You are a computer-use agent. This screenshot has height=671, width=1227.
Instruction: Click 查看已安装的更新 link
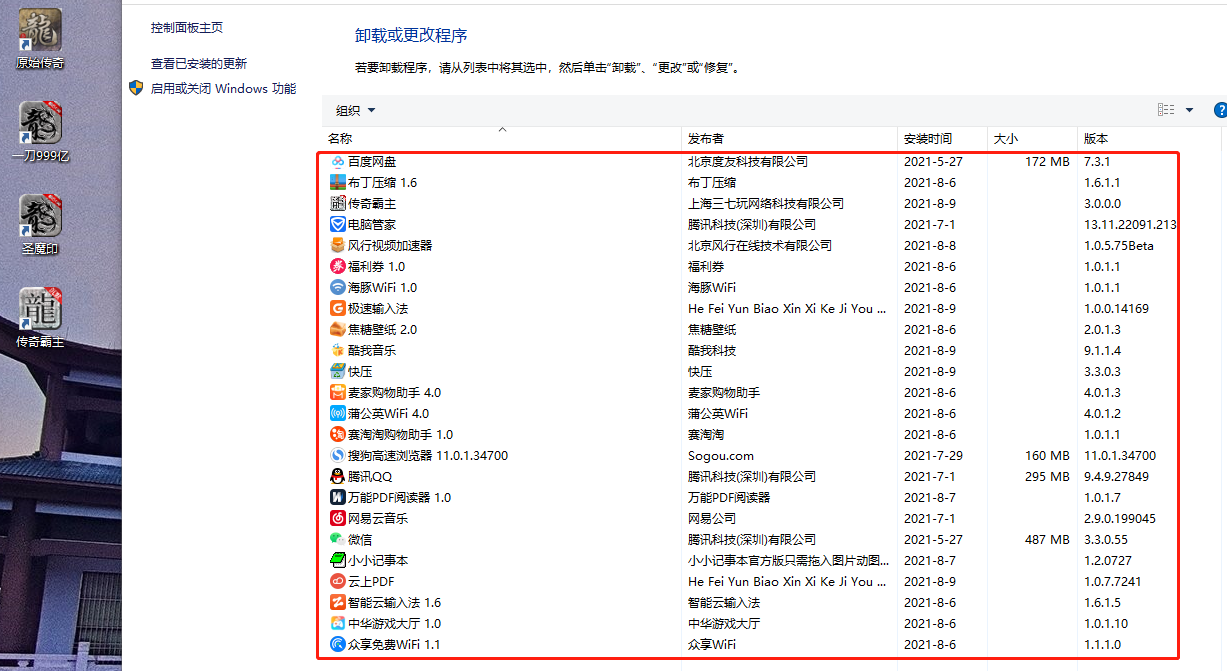point(199,63)
